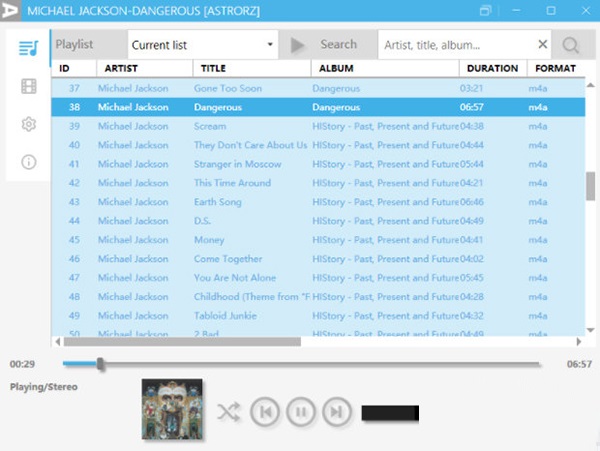The width and height of the screenshot is (600, 451).
Task: Skip to the next track
Action: pyautogui.click(x=337, y=412)
